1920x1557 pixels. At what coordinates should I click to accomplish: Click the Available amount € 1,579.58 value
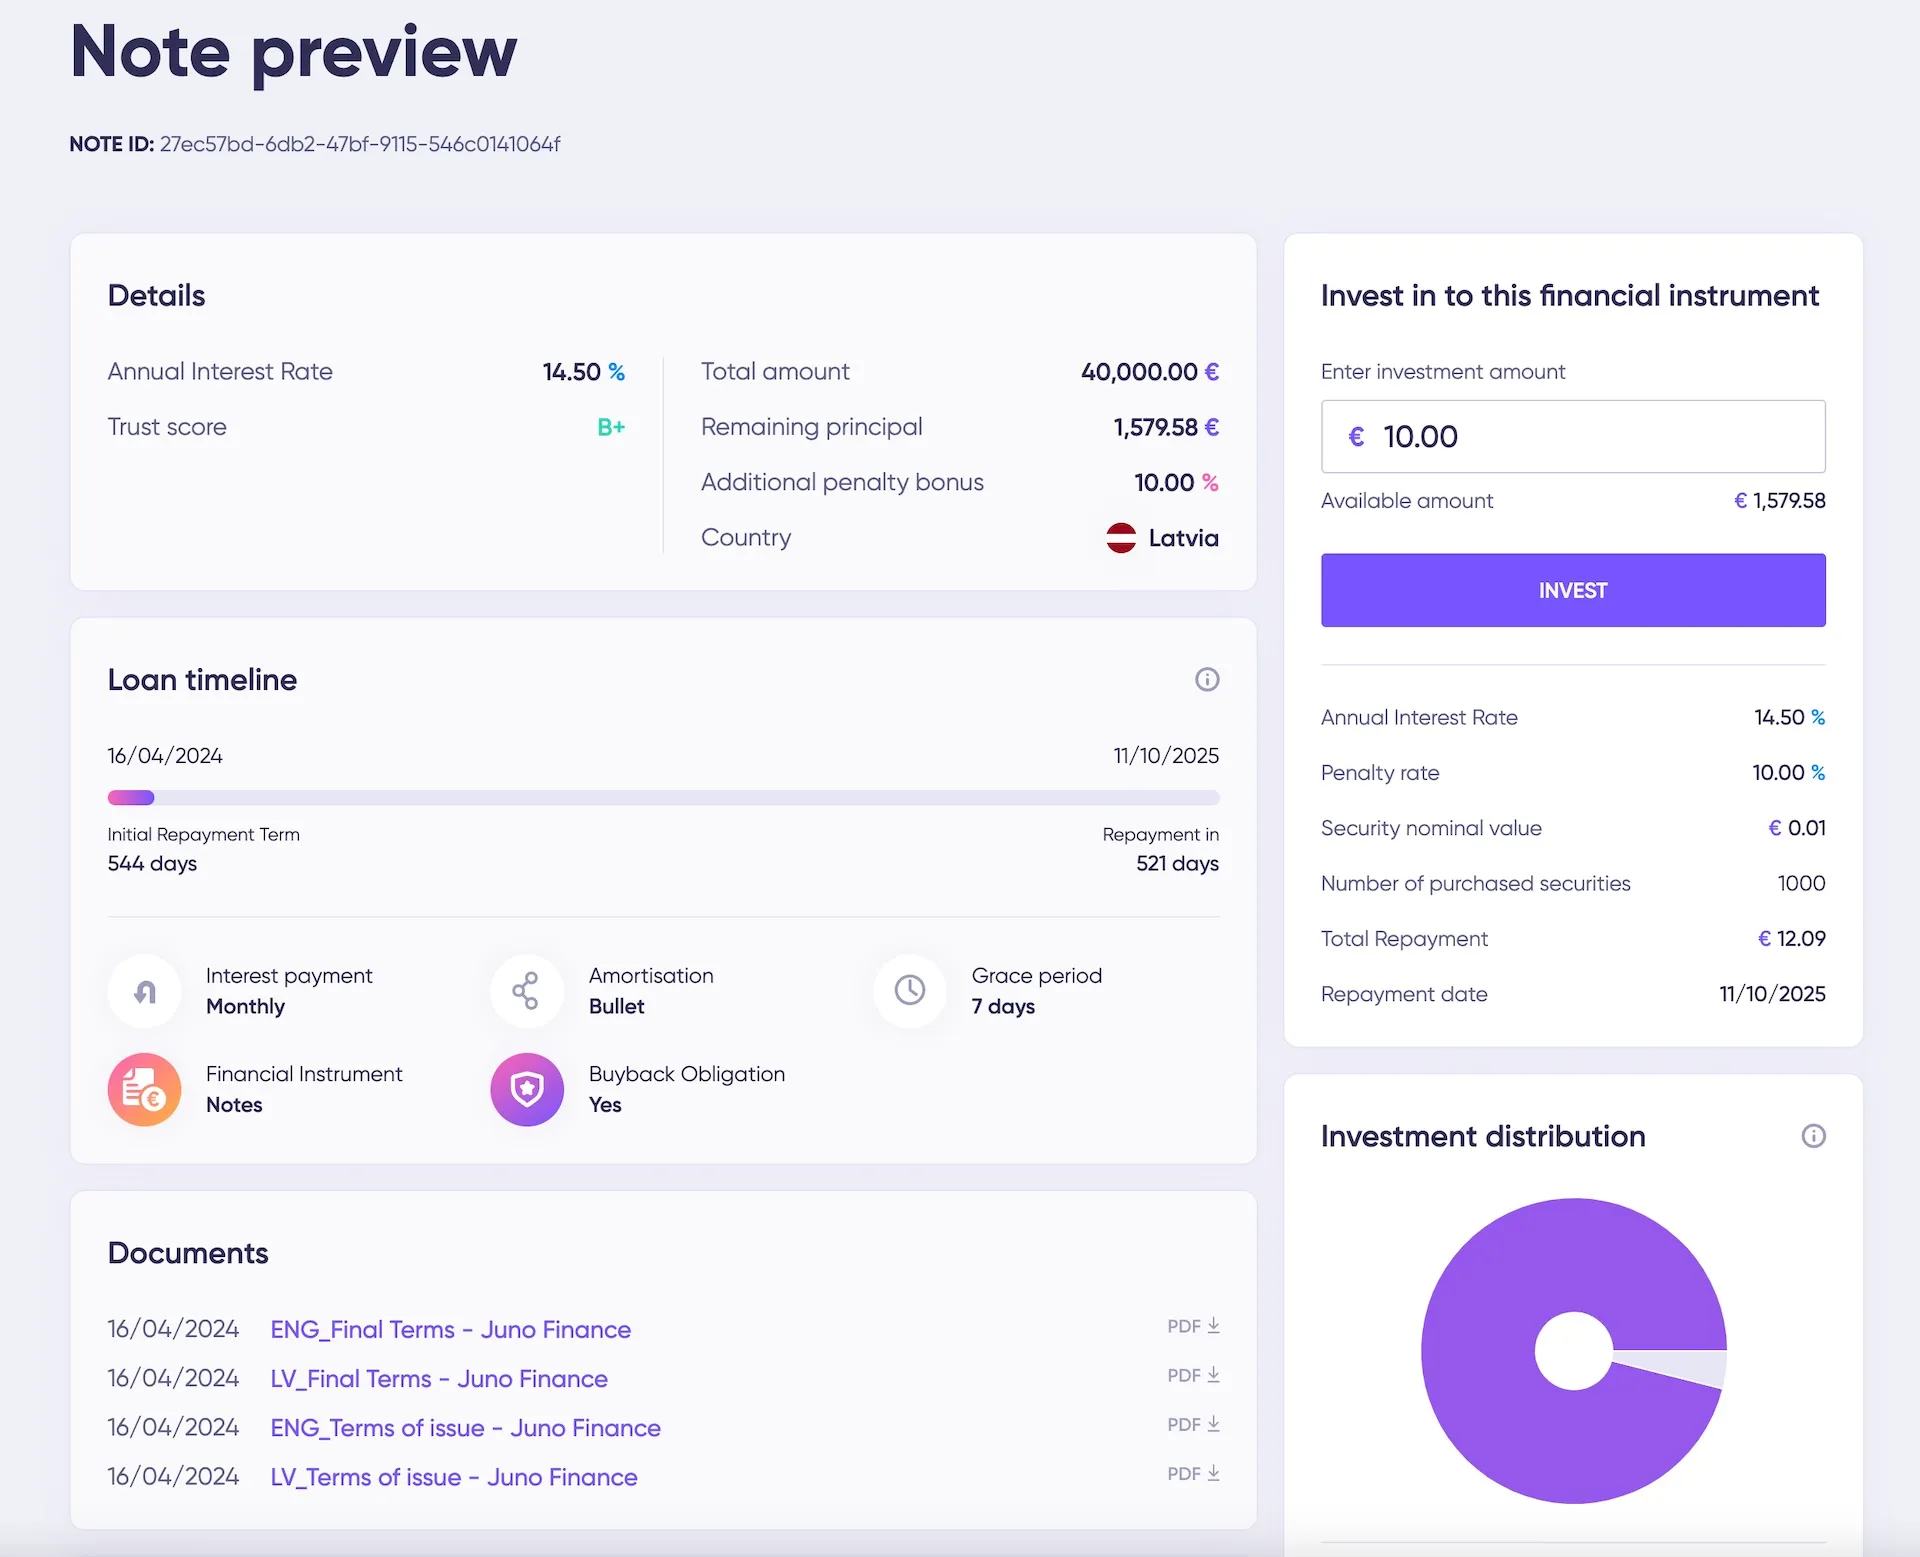click(x=1779, y=501)
